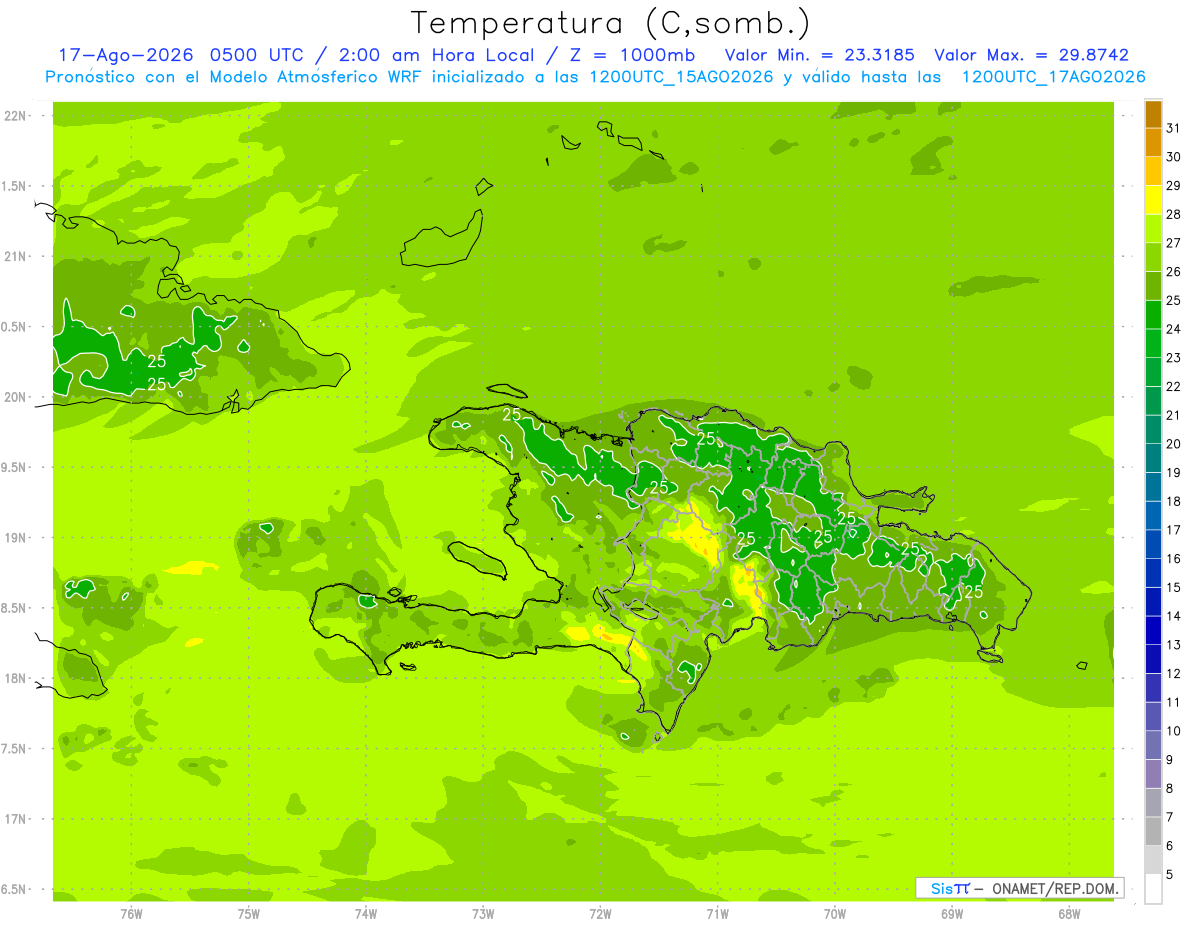The image size is (1200, 927).
Task: Click the legend value '31'
Action: pos(1174,128)
